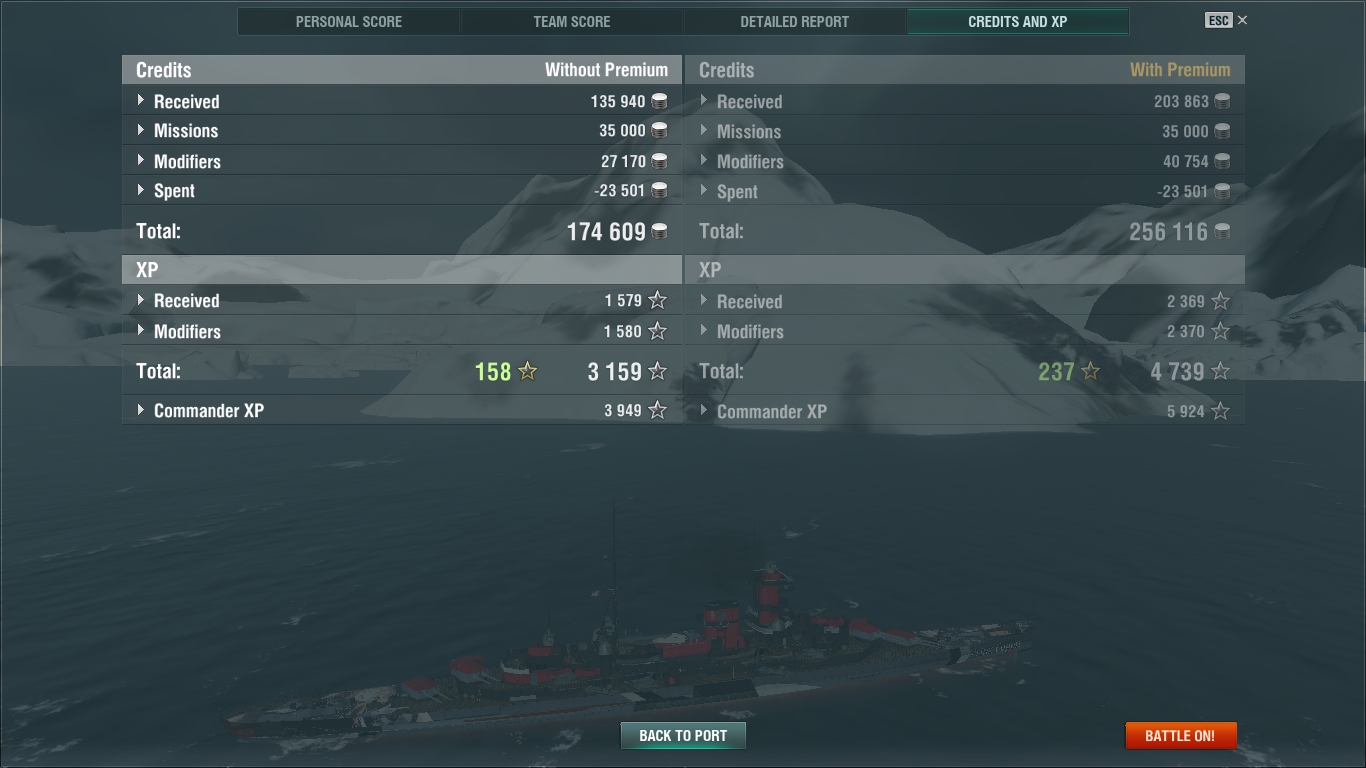Open the Detailed Report tab
Viewport: 1366px width, 768px height.
point(795,21)
